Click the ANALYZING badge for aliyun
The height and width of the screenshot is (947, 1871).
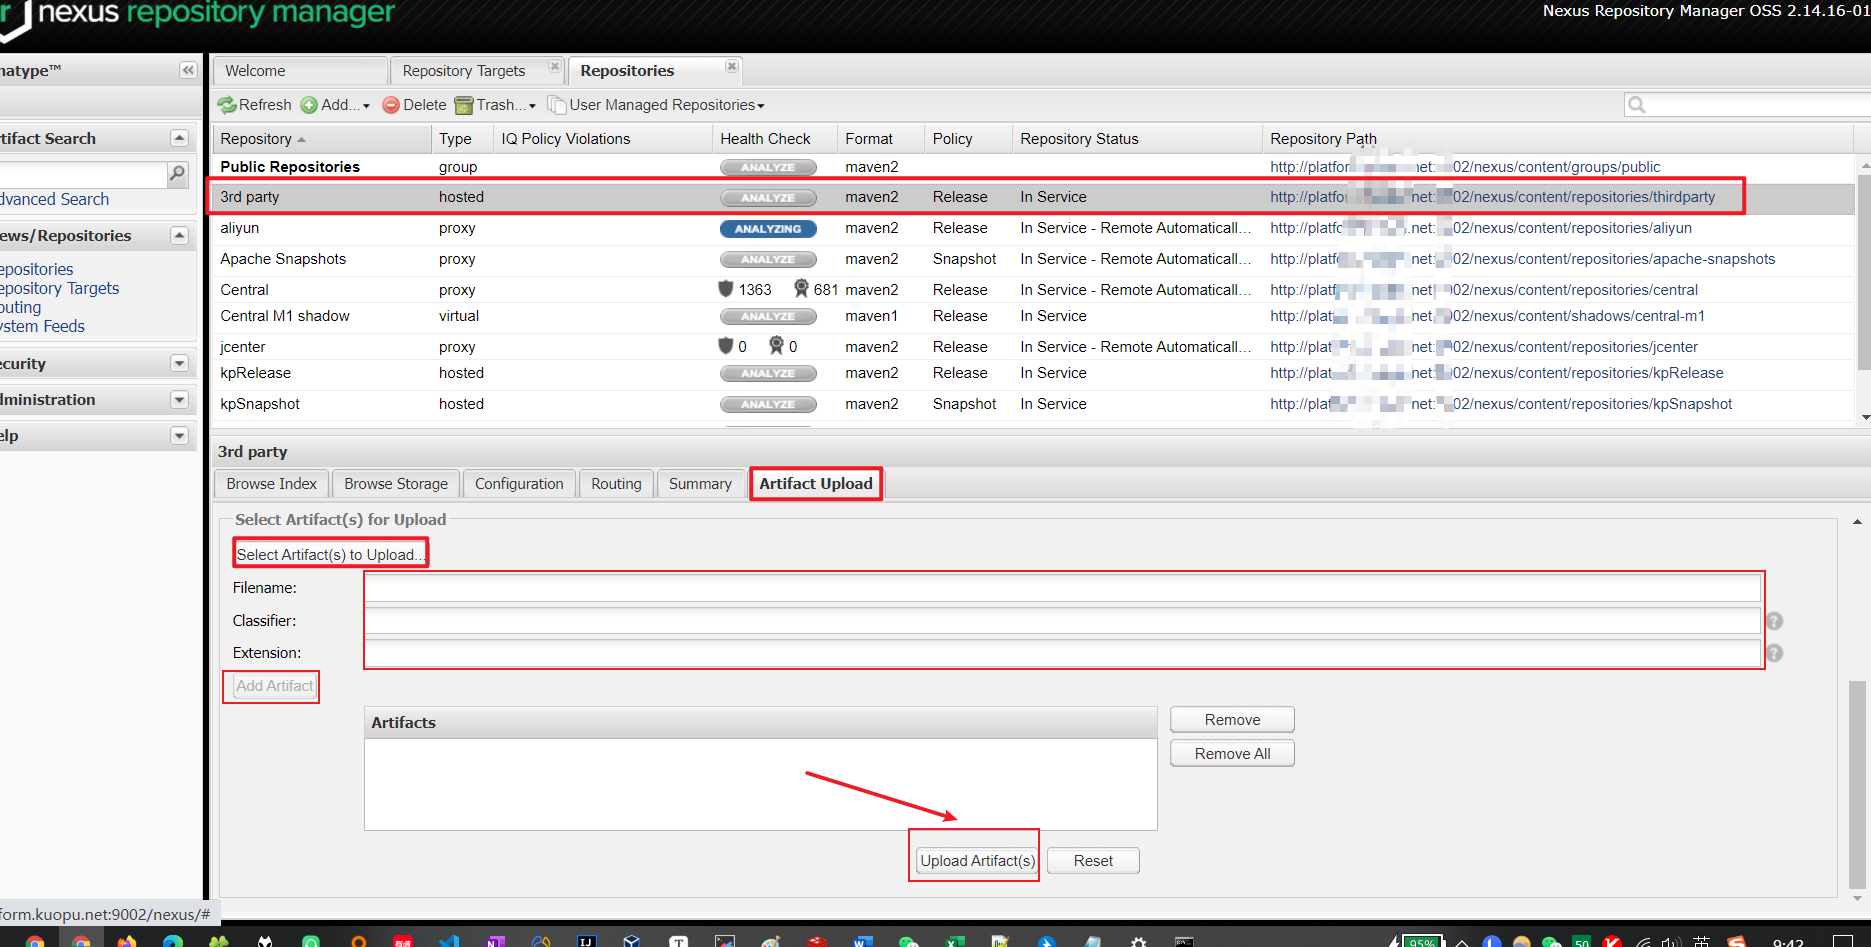click(768, 229)
